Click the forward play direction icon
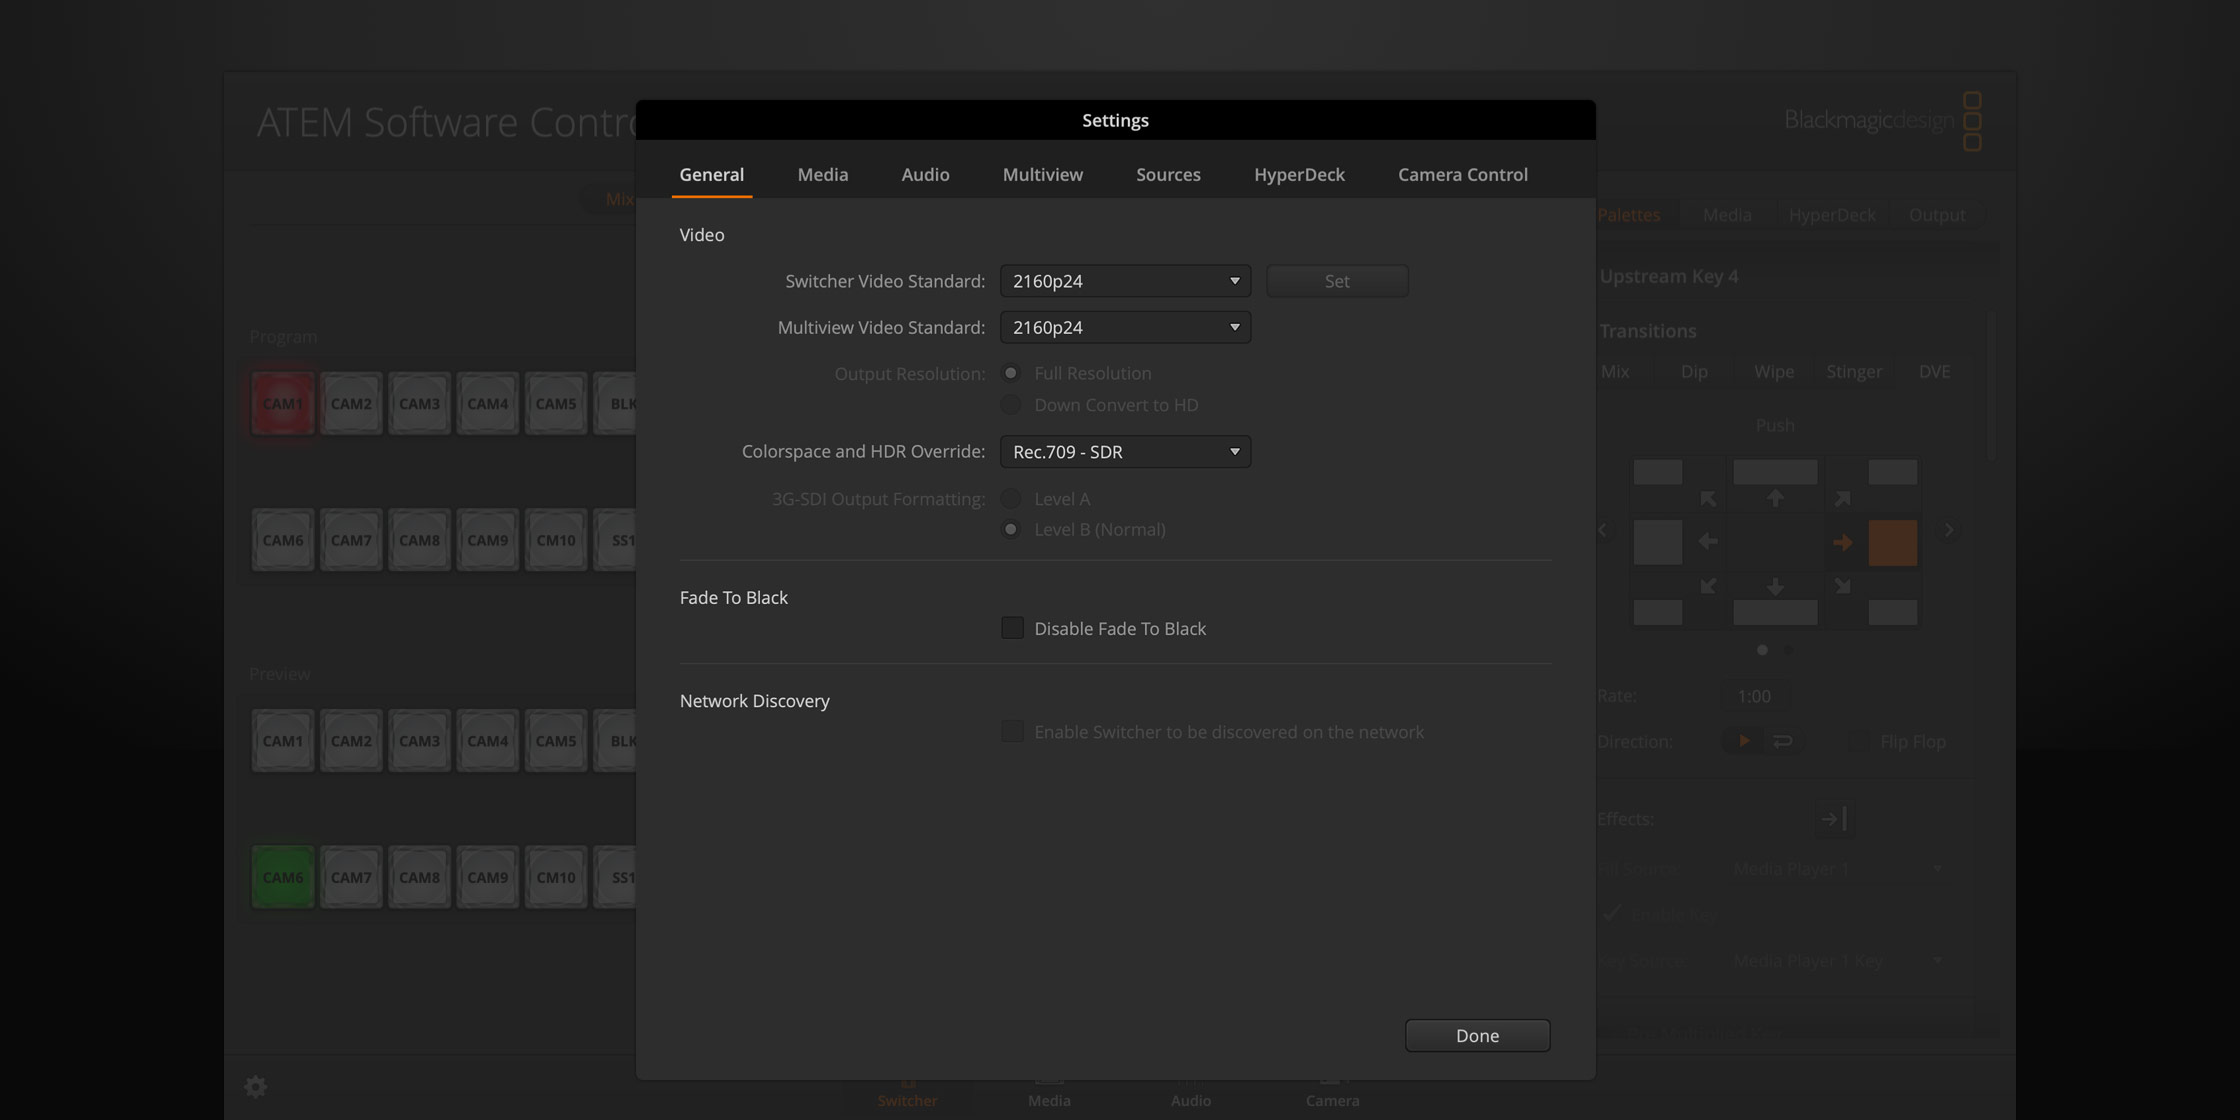The height and width of the screenshot is (1120, 2240). click(1742, 740)
